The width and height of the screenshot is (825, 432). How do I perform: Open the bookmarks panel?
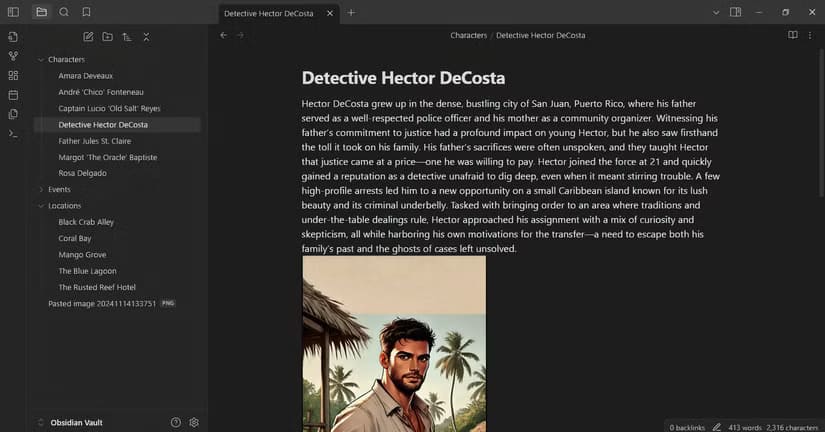(x=87, y=12)
